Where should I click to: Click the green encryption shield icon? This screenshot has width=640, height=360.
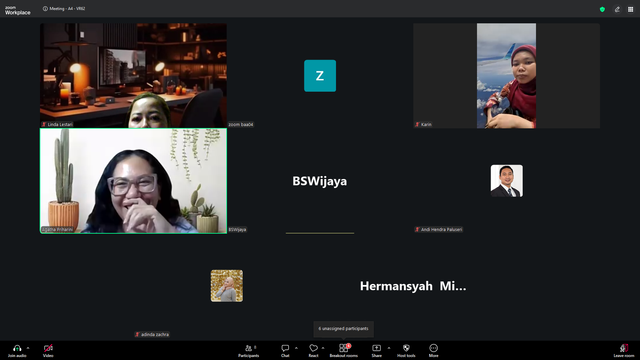coord(602,9)
